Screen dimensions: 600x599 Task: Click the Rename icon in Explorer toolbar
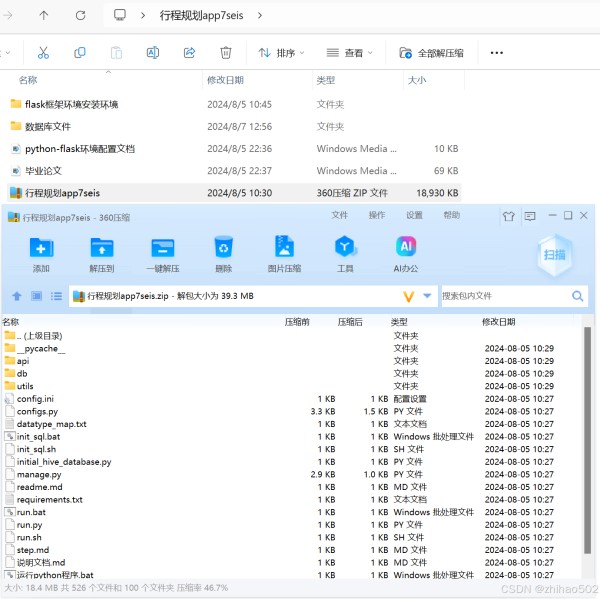[153, 53]
